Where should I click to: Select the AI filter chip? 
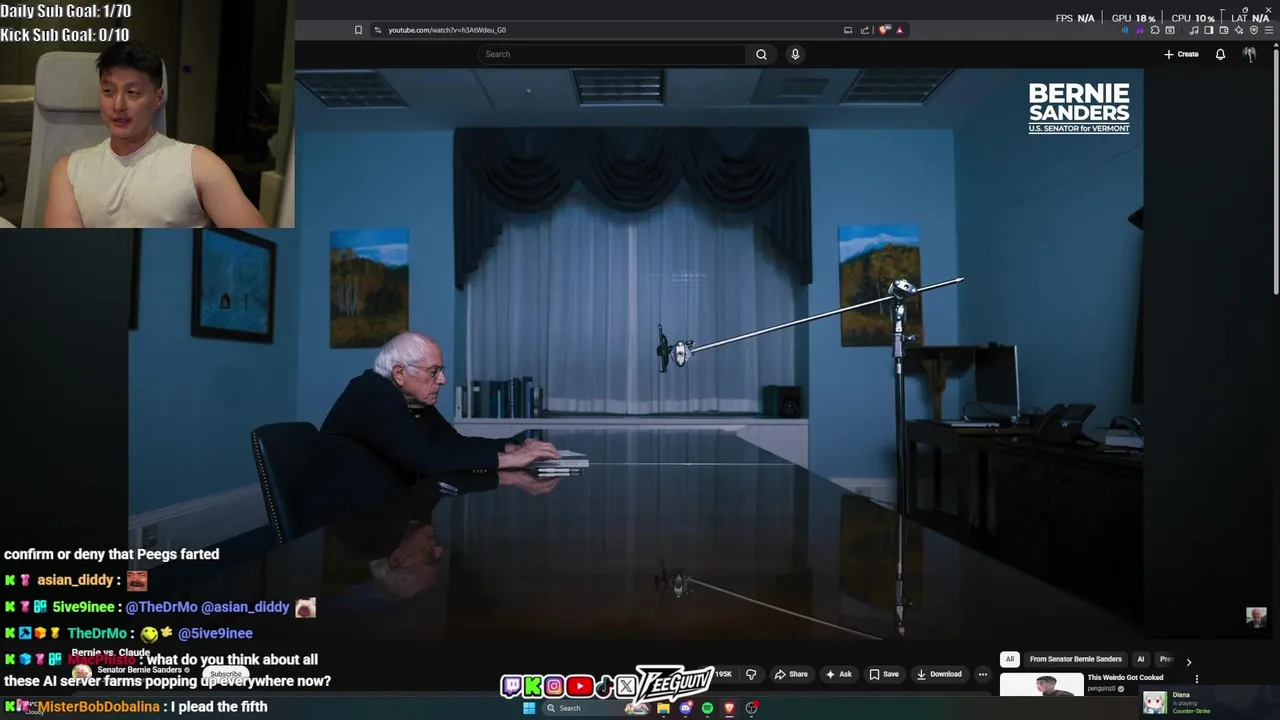click(1140, 659)
